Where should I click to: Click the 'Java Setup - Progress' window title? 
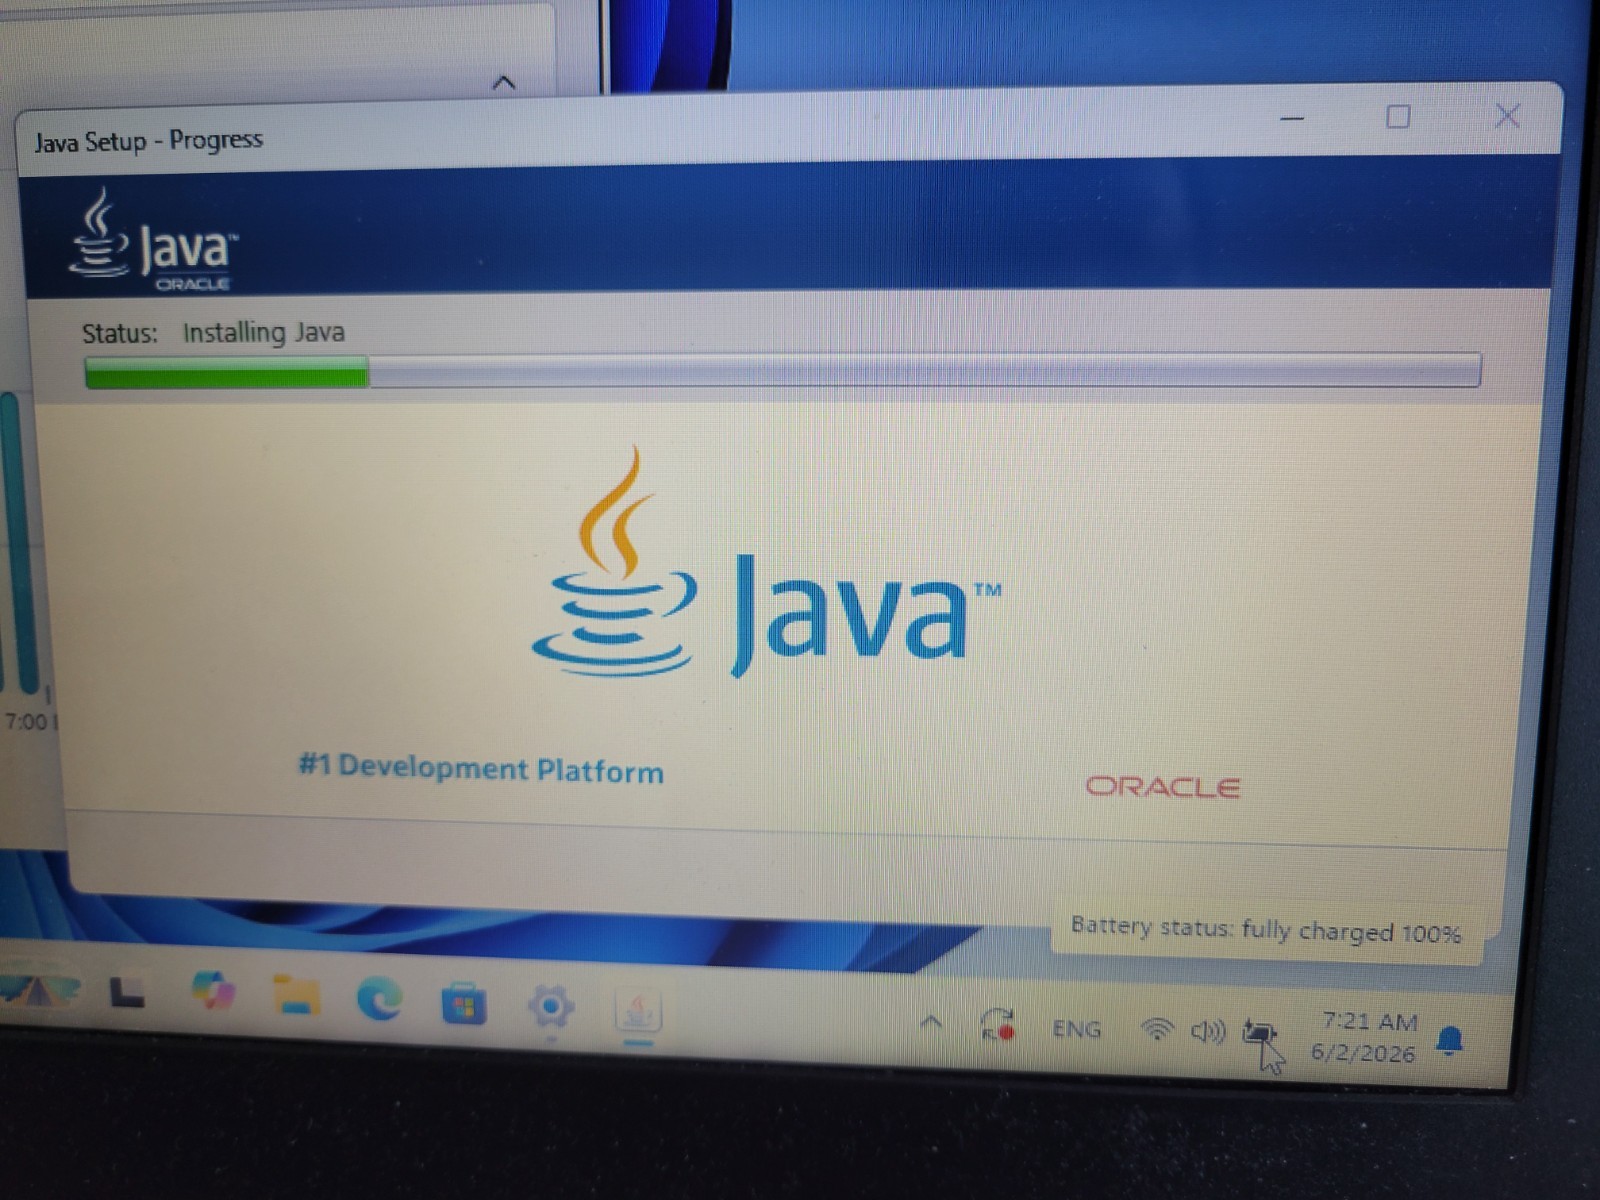tap(149, 140)
